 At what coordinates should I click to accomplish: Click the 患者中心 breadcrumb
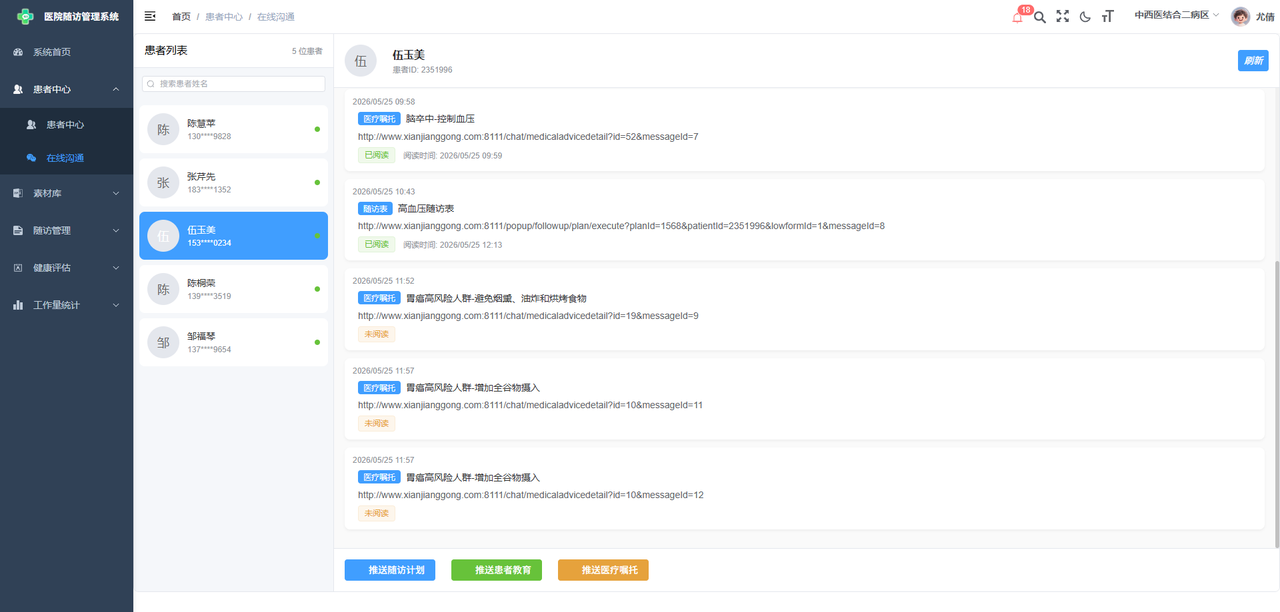coord(224,17)
